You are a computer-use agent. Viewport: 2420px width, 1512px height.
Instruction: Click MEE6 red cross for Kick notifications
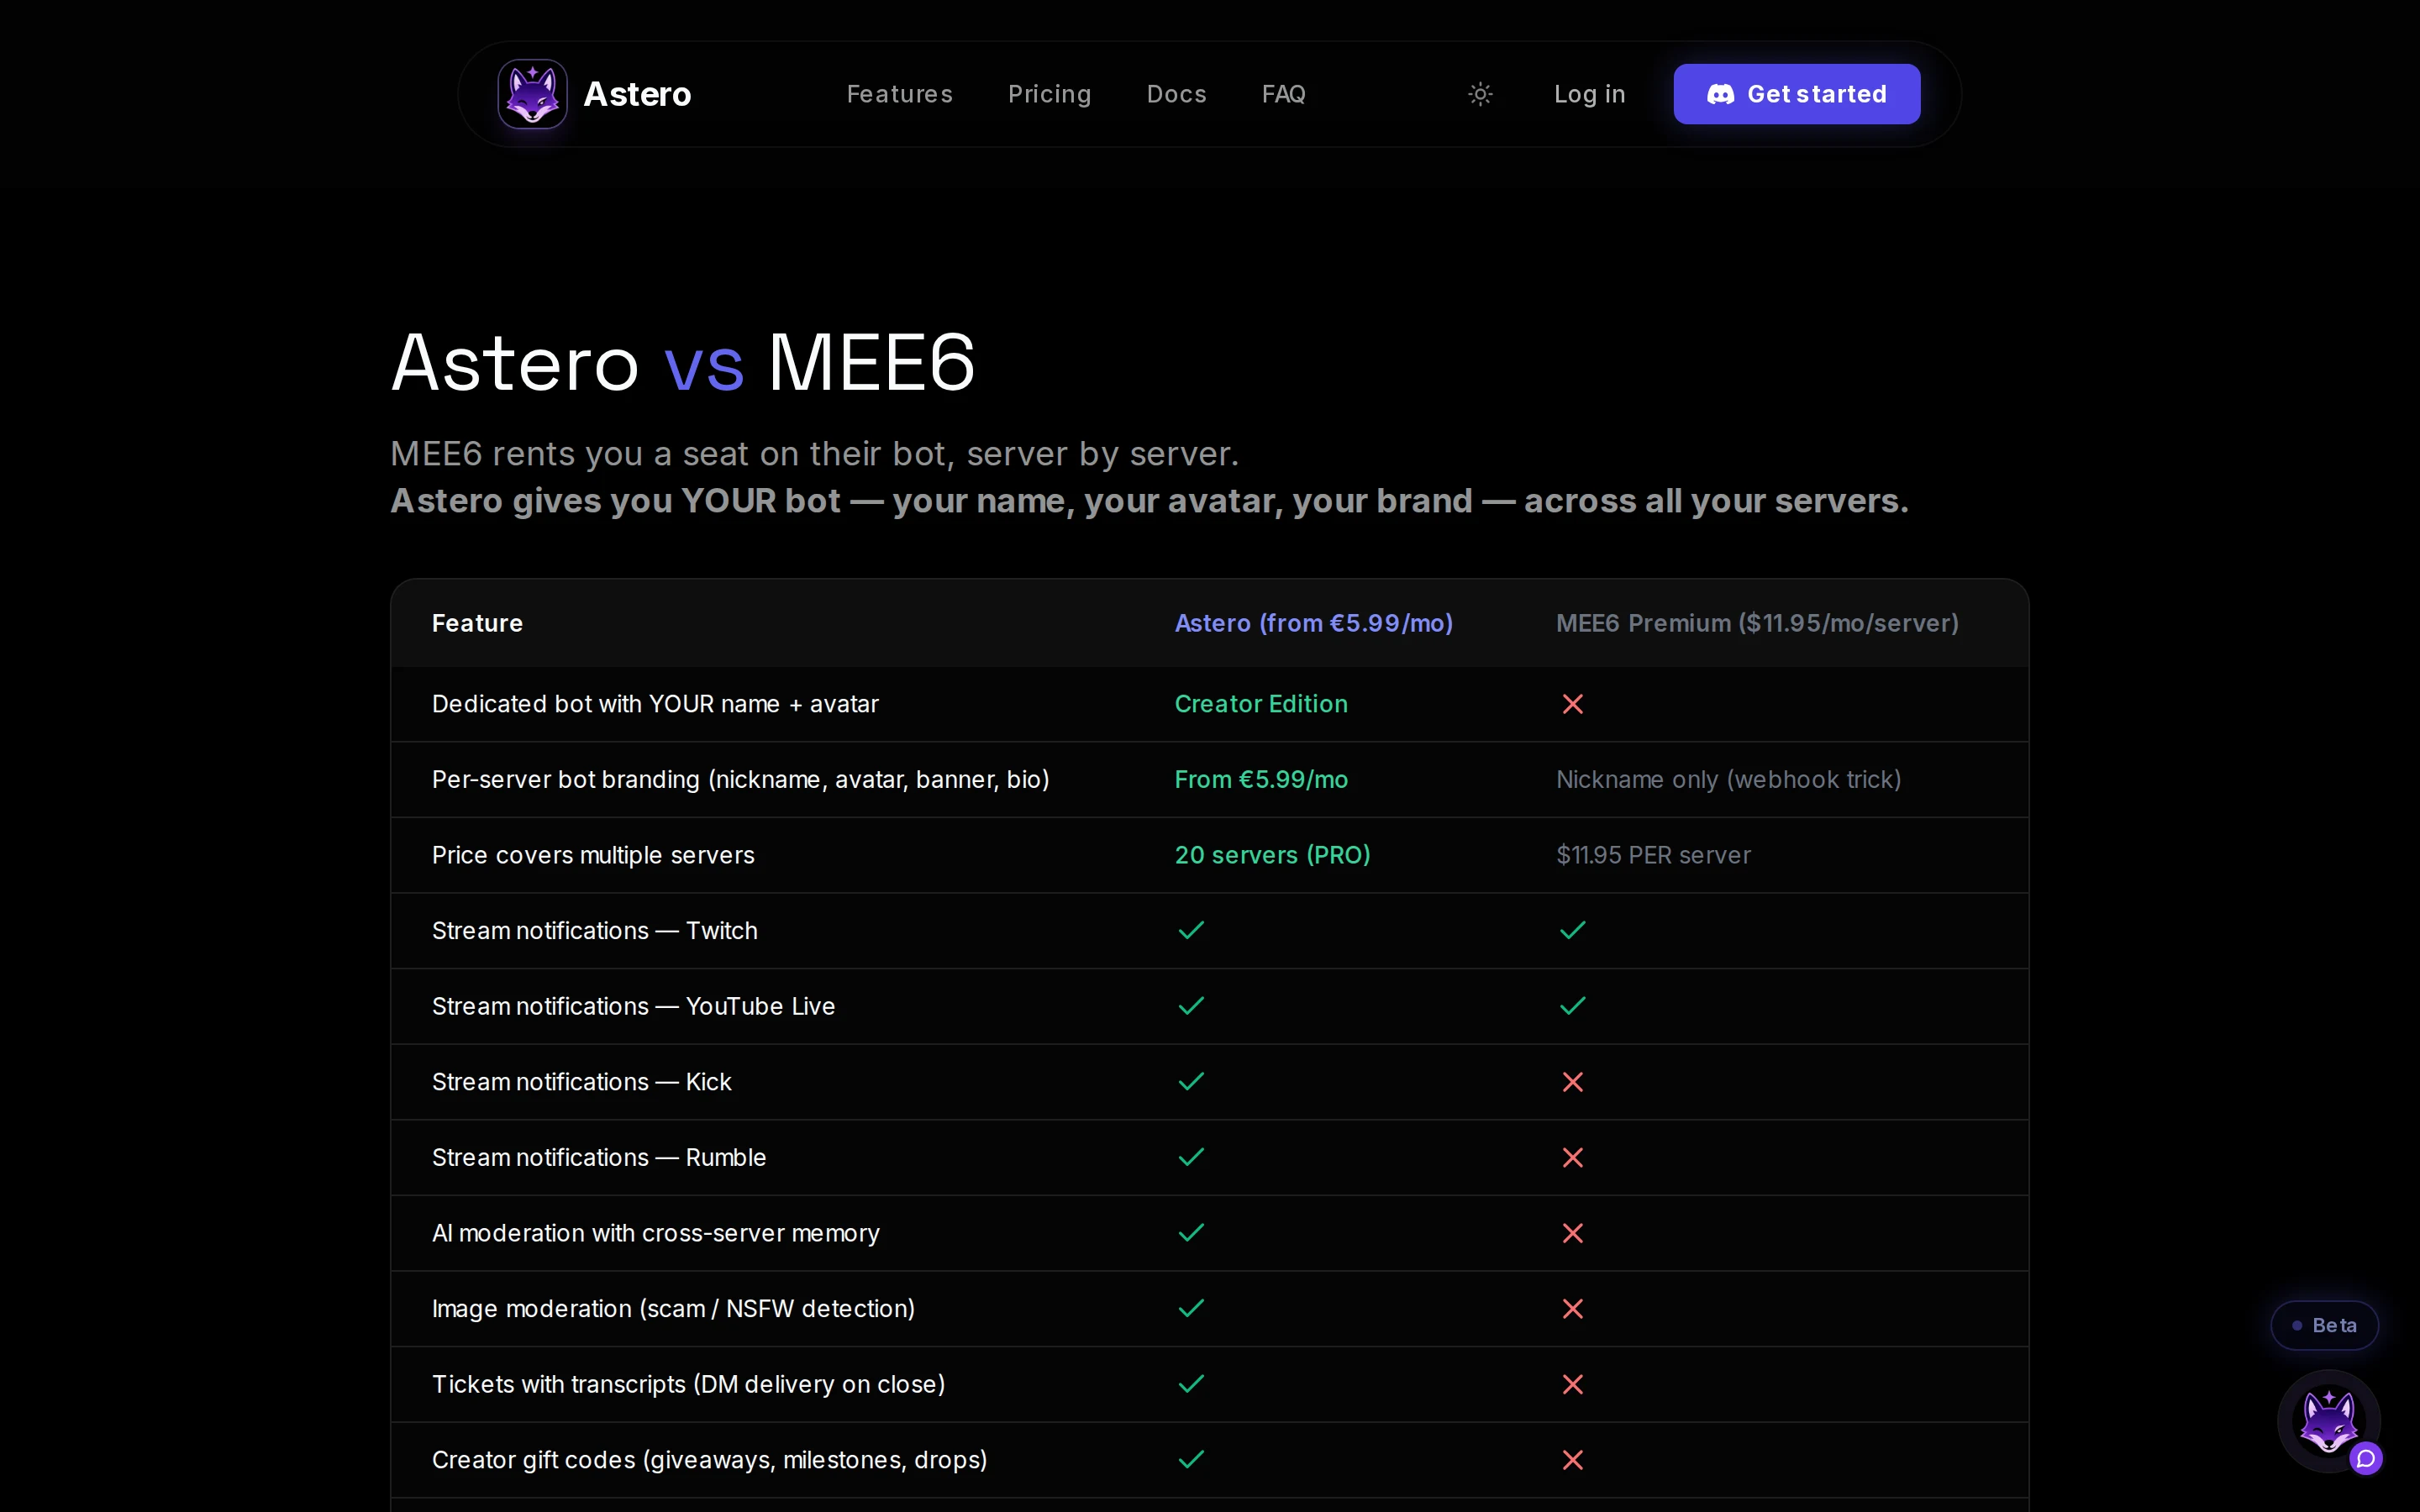(1573, 1082)
